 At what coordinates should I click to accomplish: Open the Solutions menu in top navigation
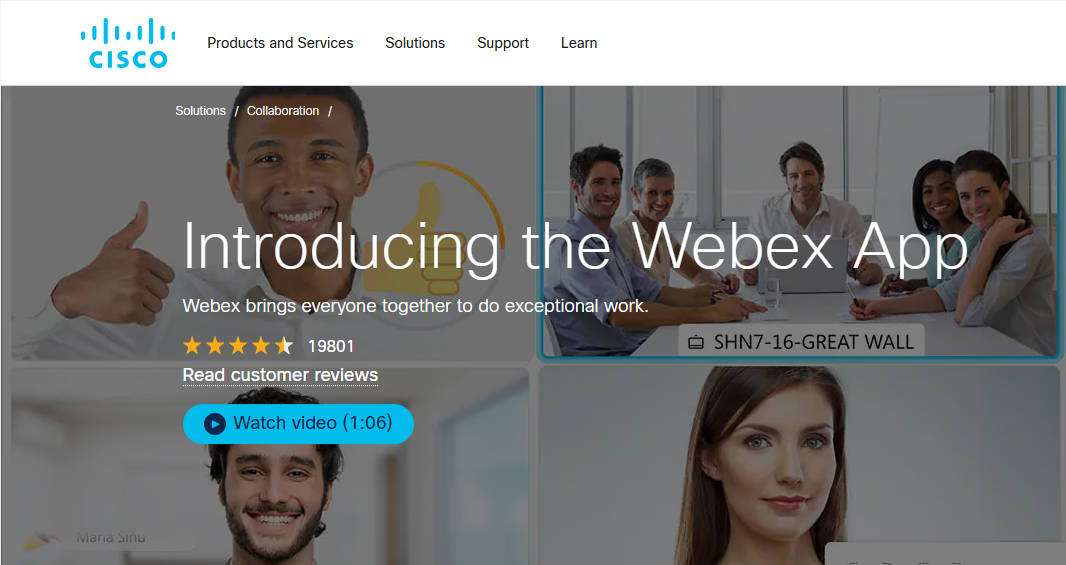[x=415, y=43]
